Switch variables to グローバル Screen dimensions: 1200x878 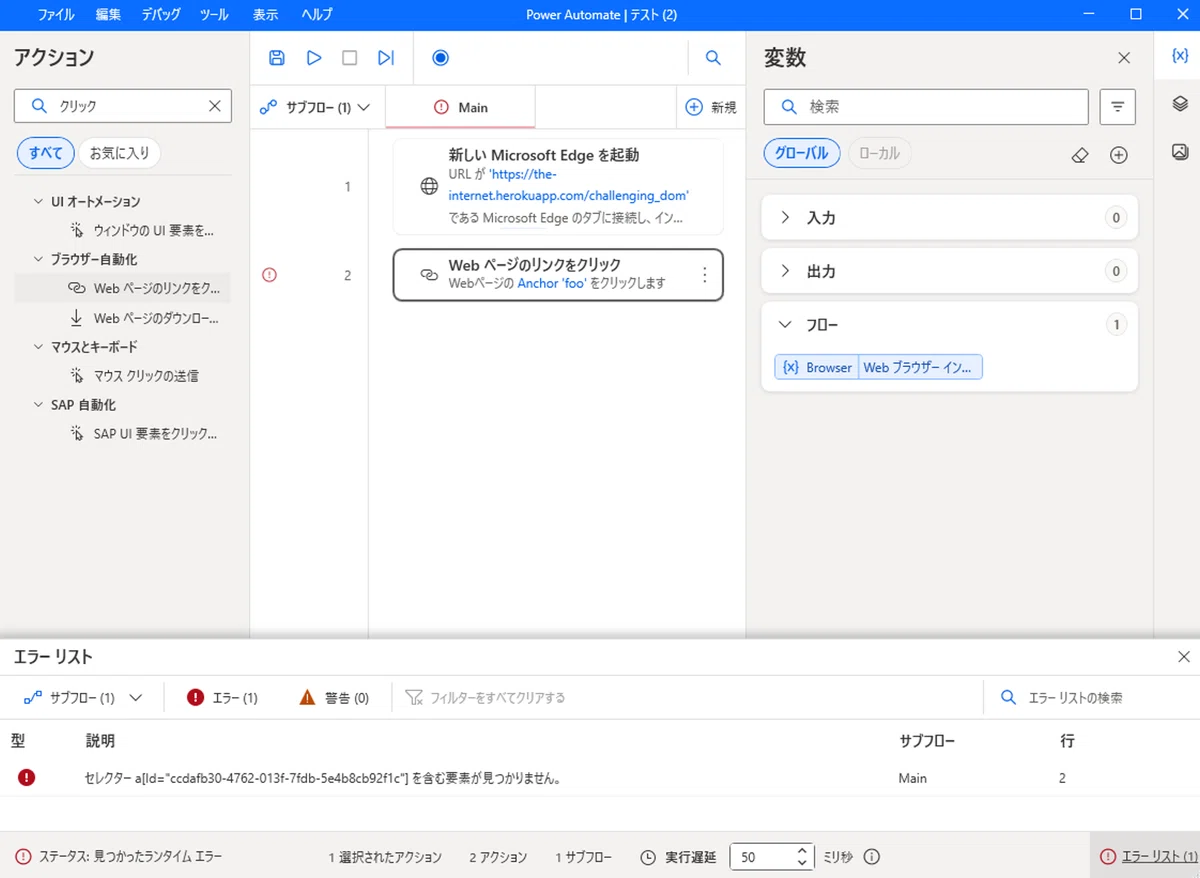[802, 153]
